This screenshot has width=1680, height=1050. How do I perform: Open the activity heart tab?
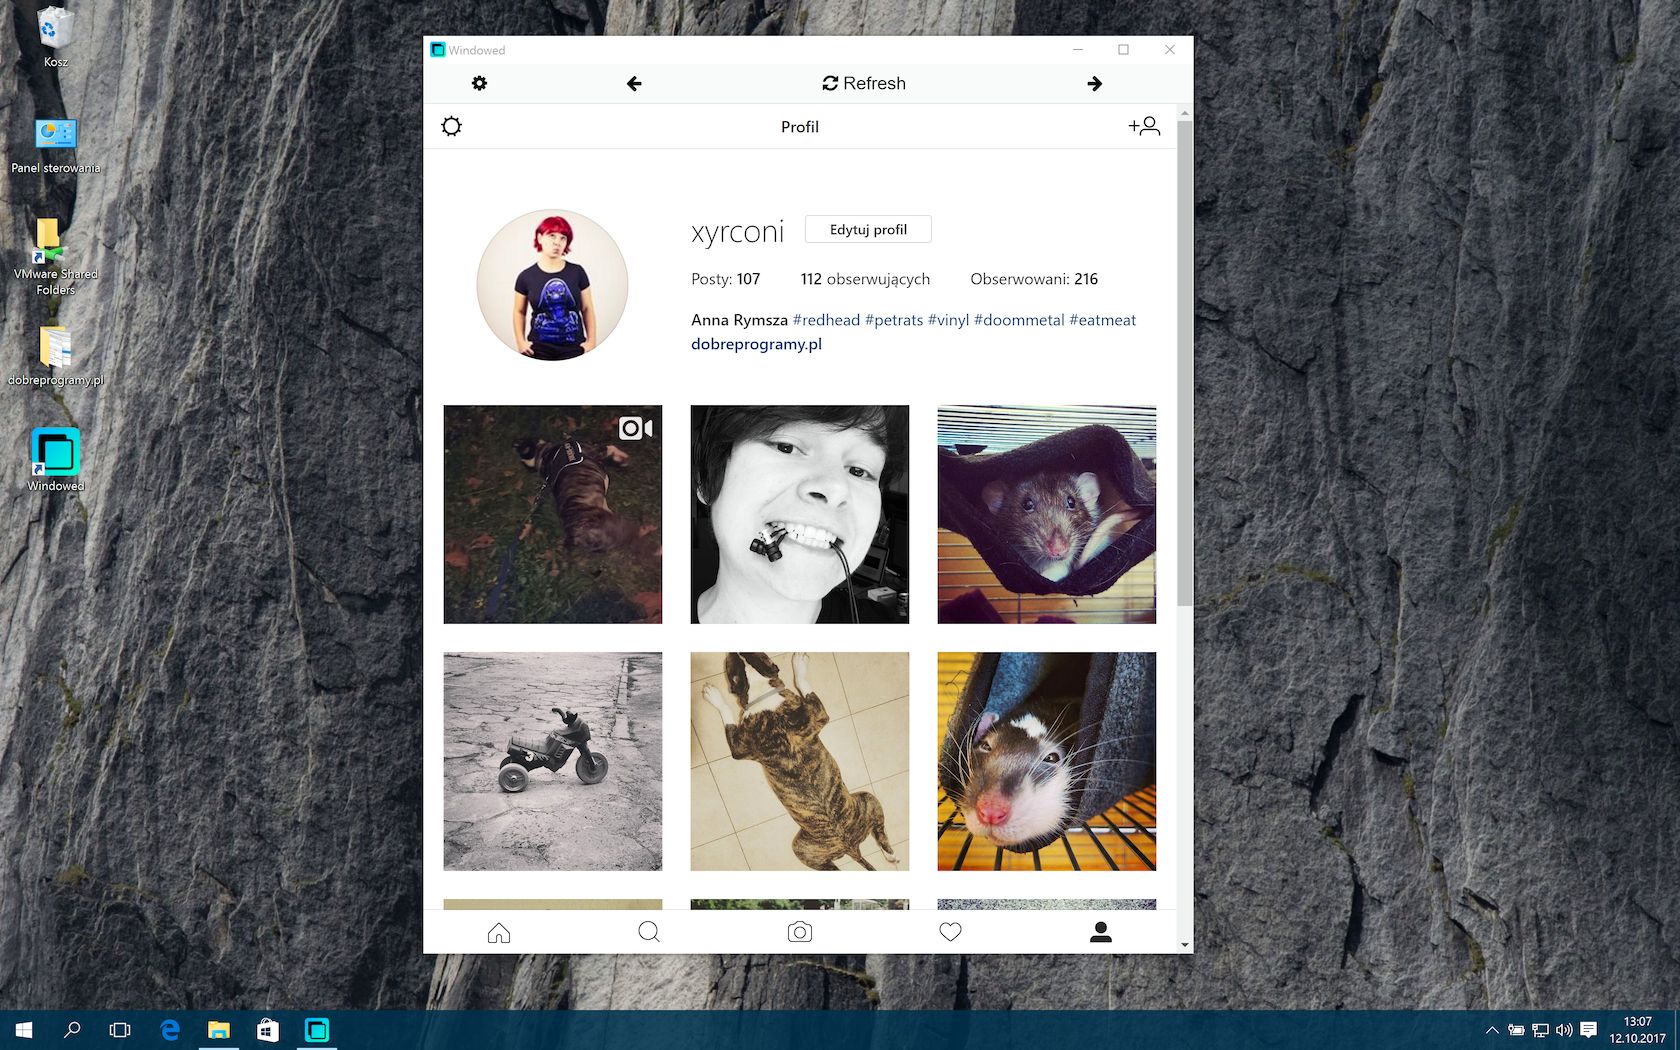[951, 932]
